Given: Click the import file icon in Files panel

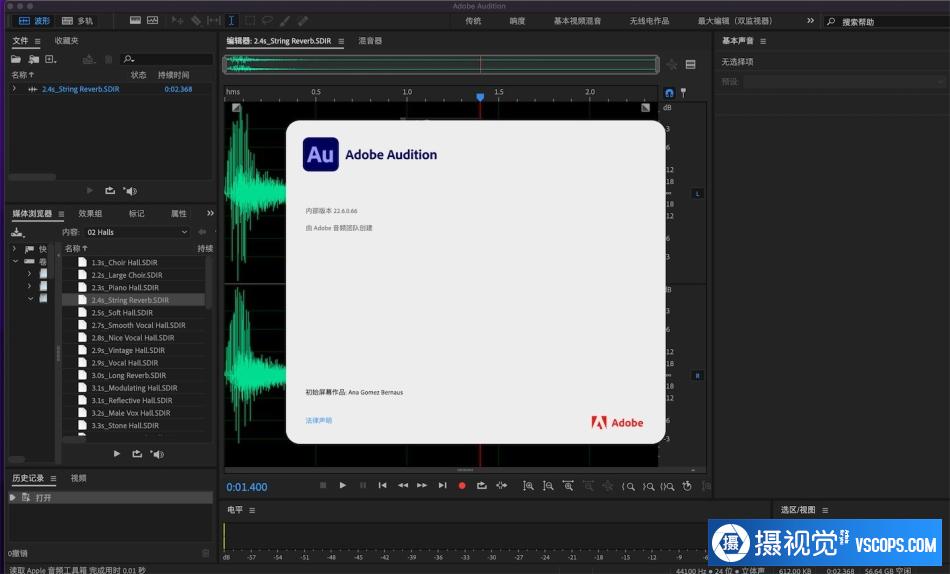Looking at the screenshot, I should click(34, 59).
